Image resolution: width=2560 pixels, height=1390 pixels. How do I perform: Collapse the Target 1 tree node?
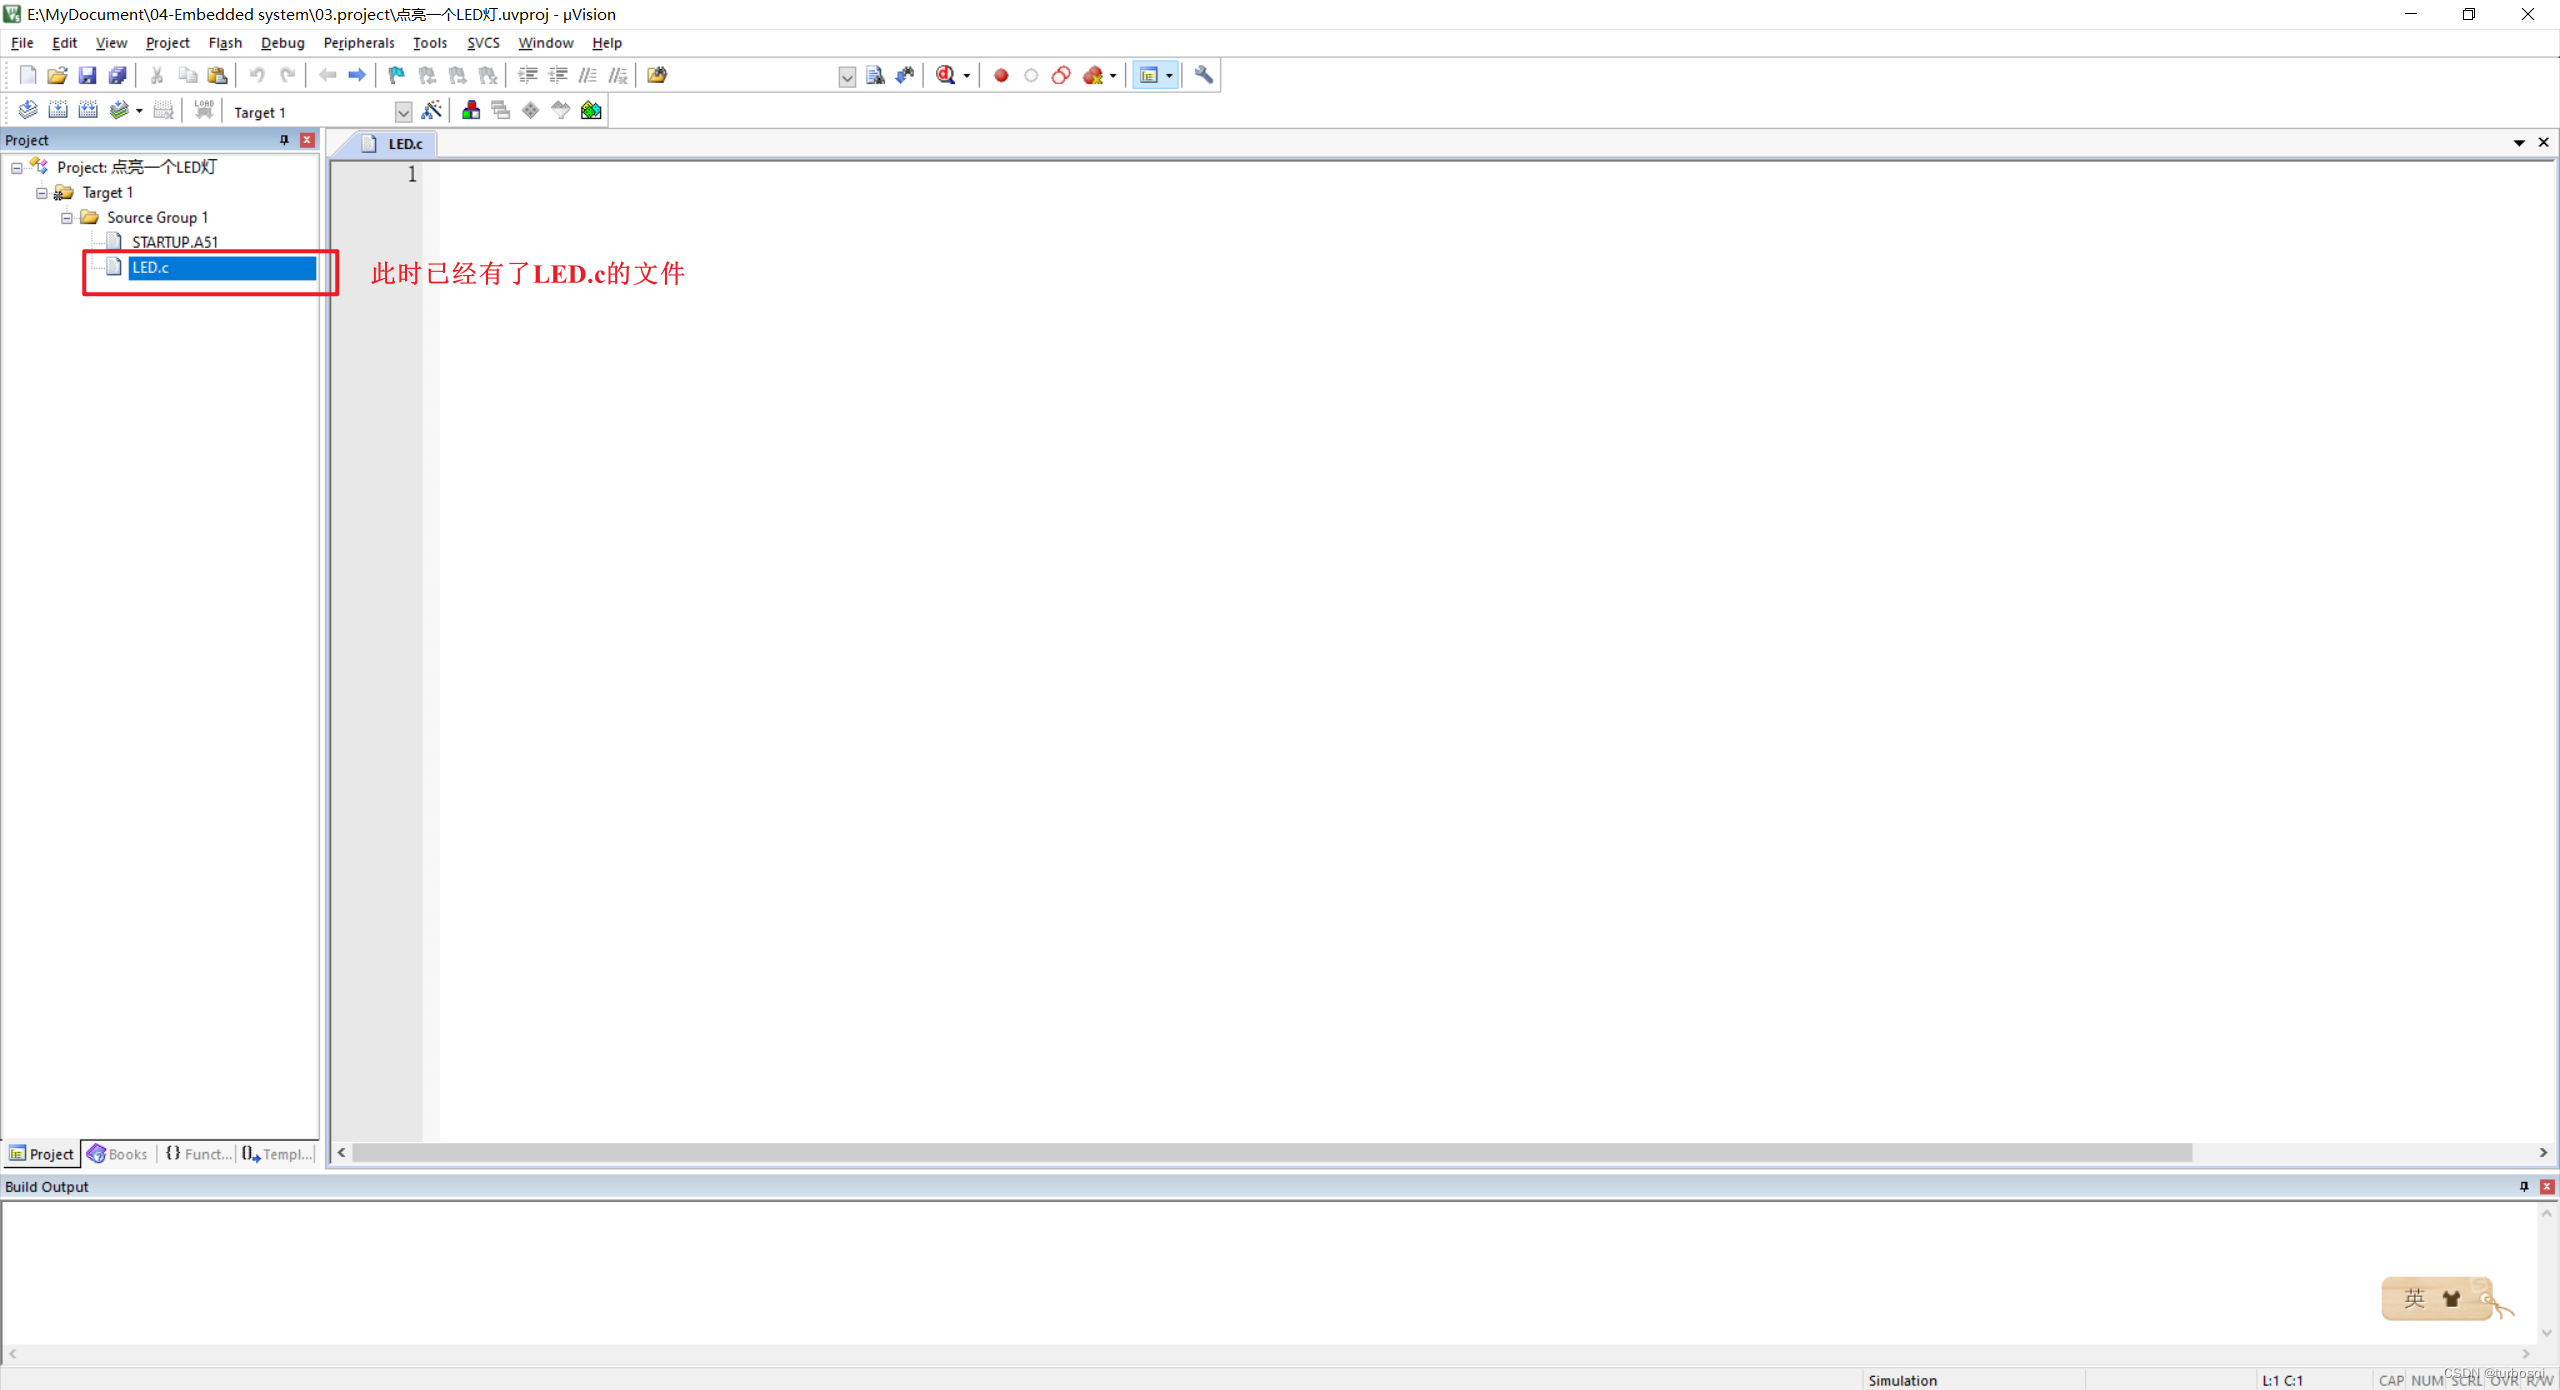click(42, 193)
